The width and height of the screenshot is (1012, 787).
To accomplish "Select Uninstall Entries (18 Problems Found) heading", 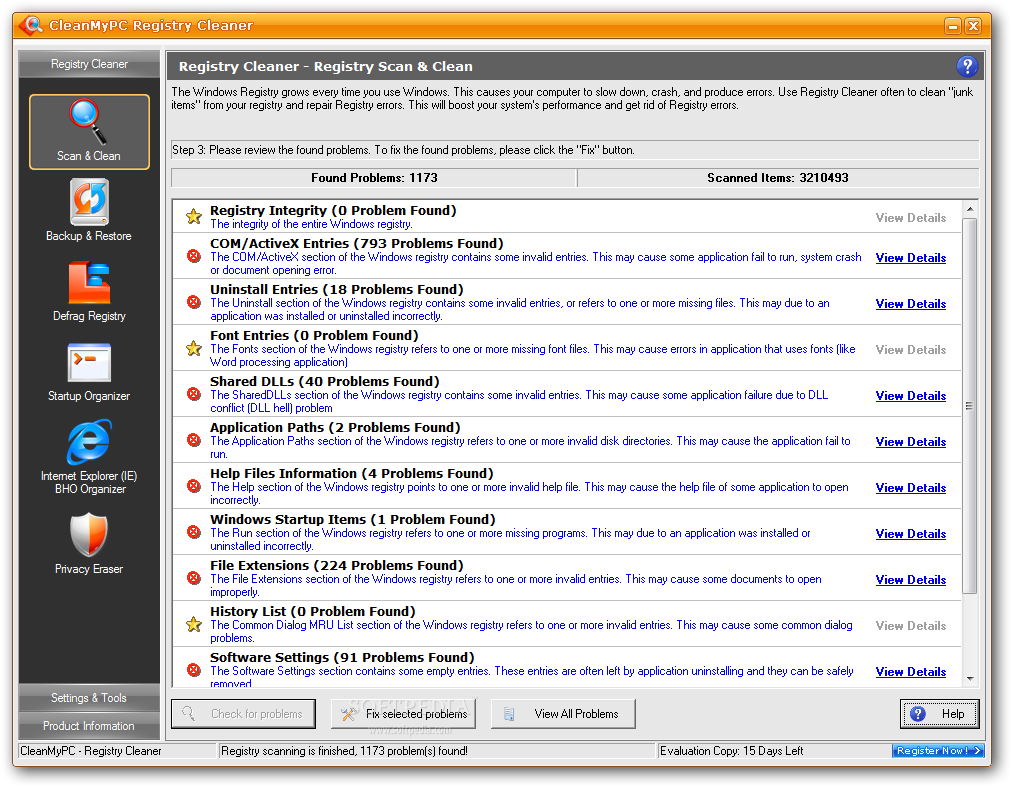I will click(x=337, y=289).
